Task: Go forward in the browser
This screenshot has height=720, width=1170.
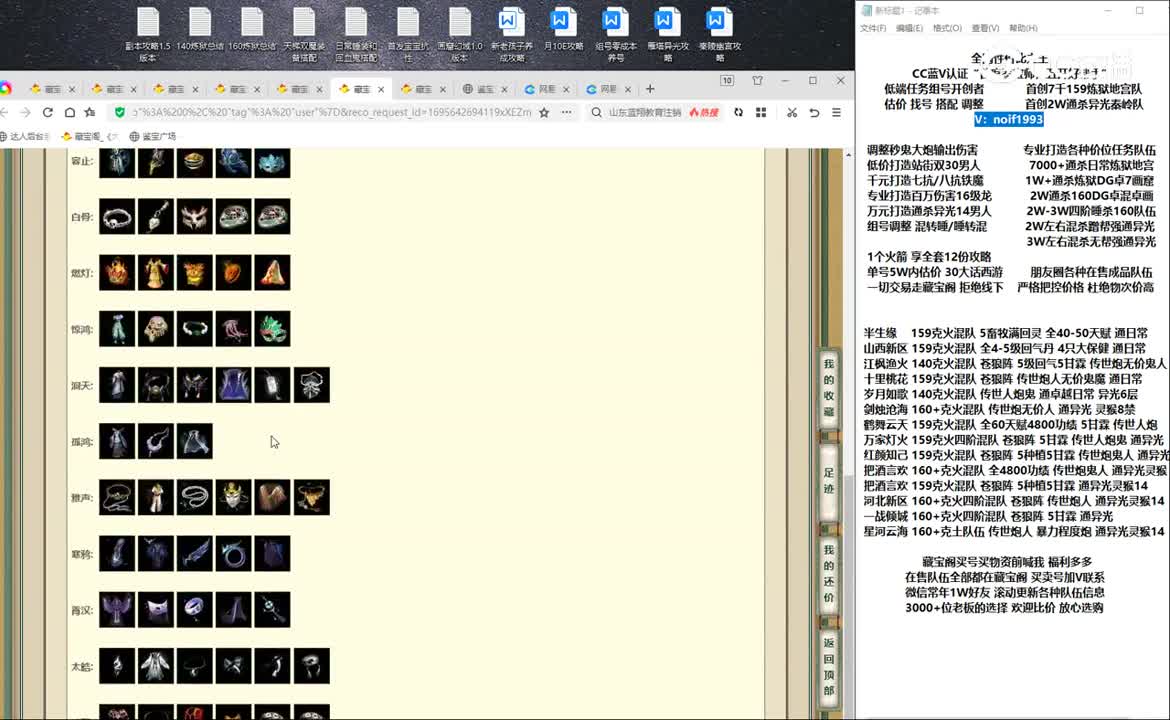Action: tap(25, 113)
